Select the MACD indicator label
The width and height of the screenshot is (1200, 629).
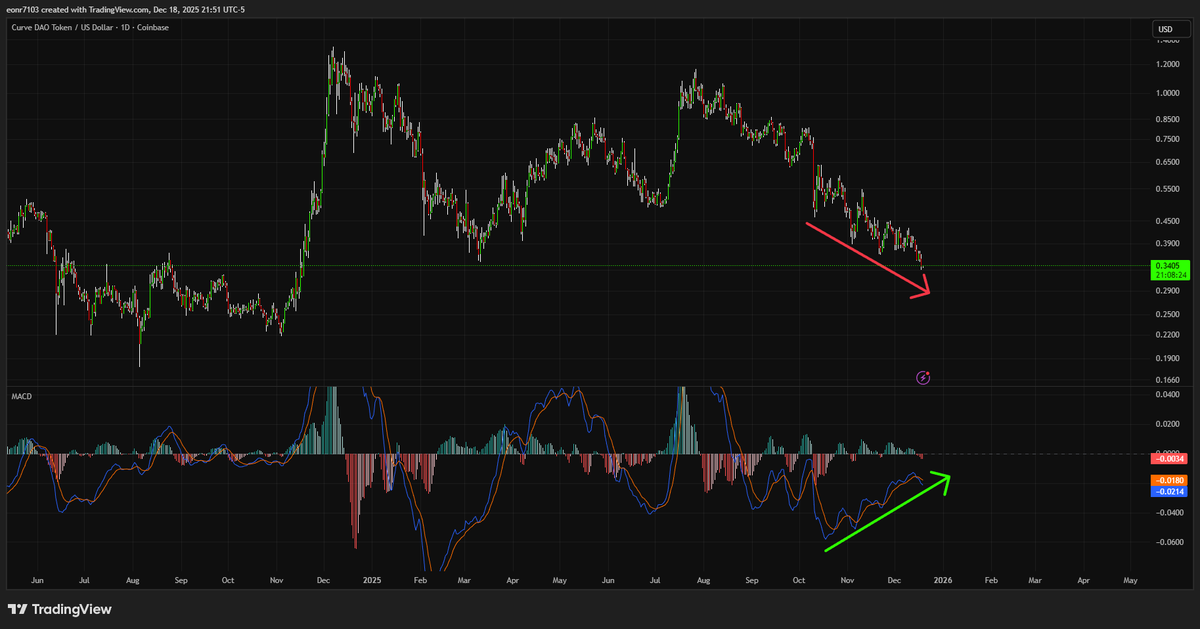tap(19, 396)
